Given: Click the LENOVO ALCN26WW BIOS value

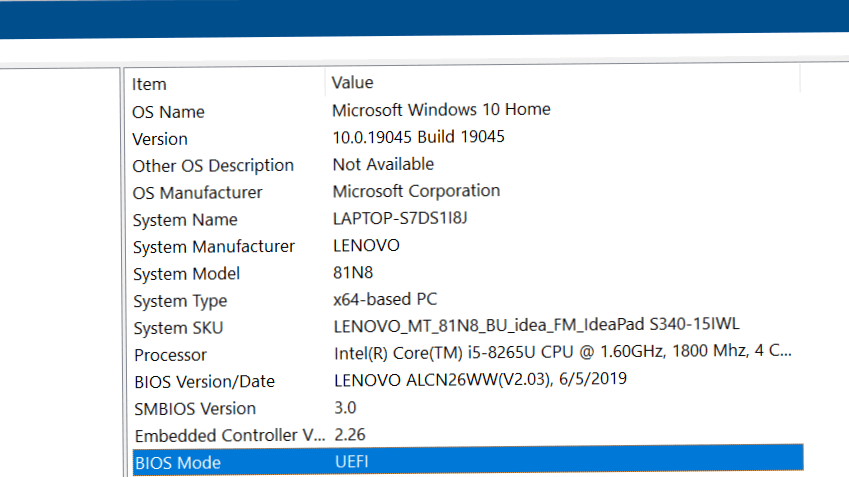Looking at the screenshot, I should (x=480, y=380).
